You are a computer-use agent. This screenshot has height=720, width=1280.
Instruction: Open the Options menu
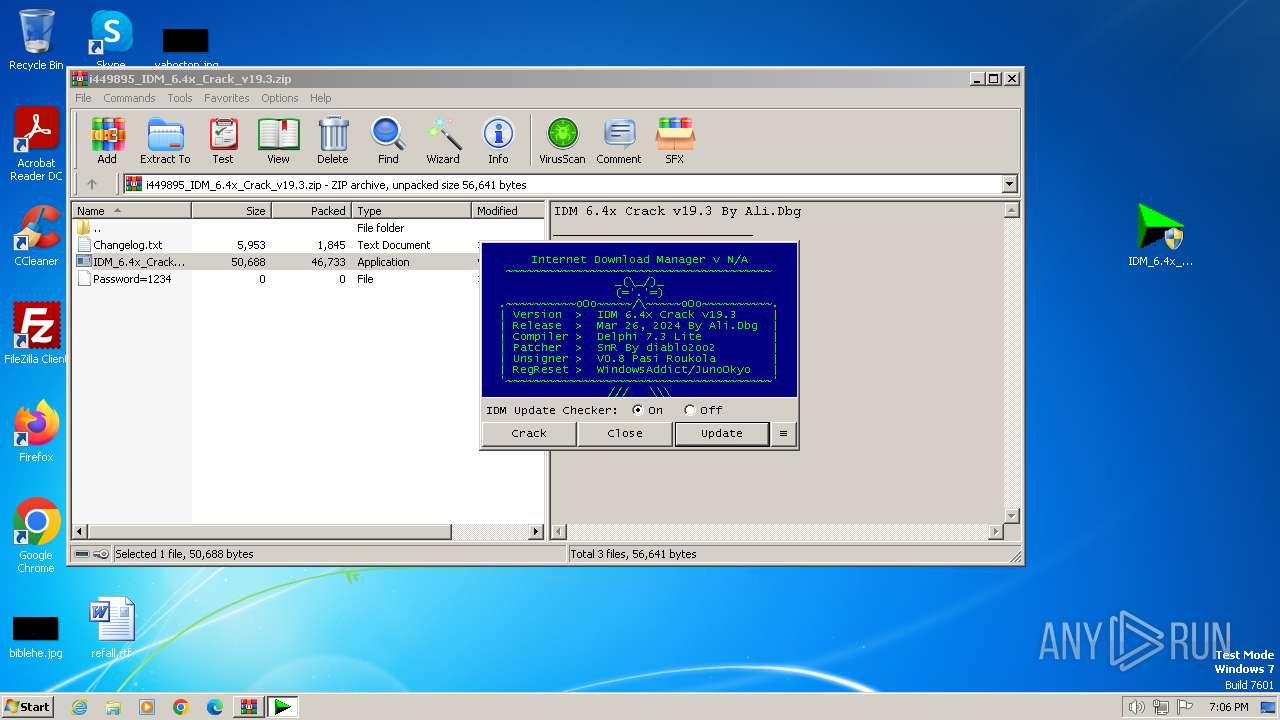(x=280, y=98)
